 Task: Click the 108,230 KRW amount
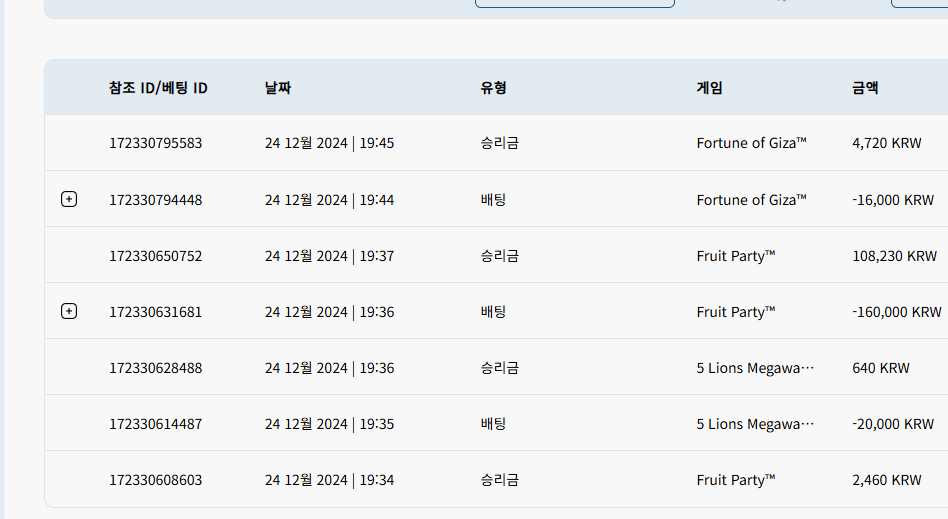click(x=894, y=256)
